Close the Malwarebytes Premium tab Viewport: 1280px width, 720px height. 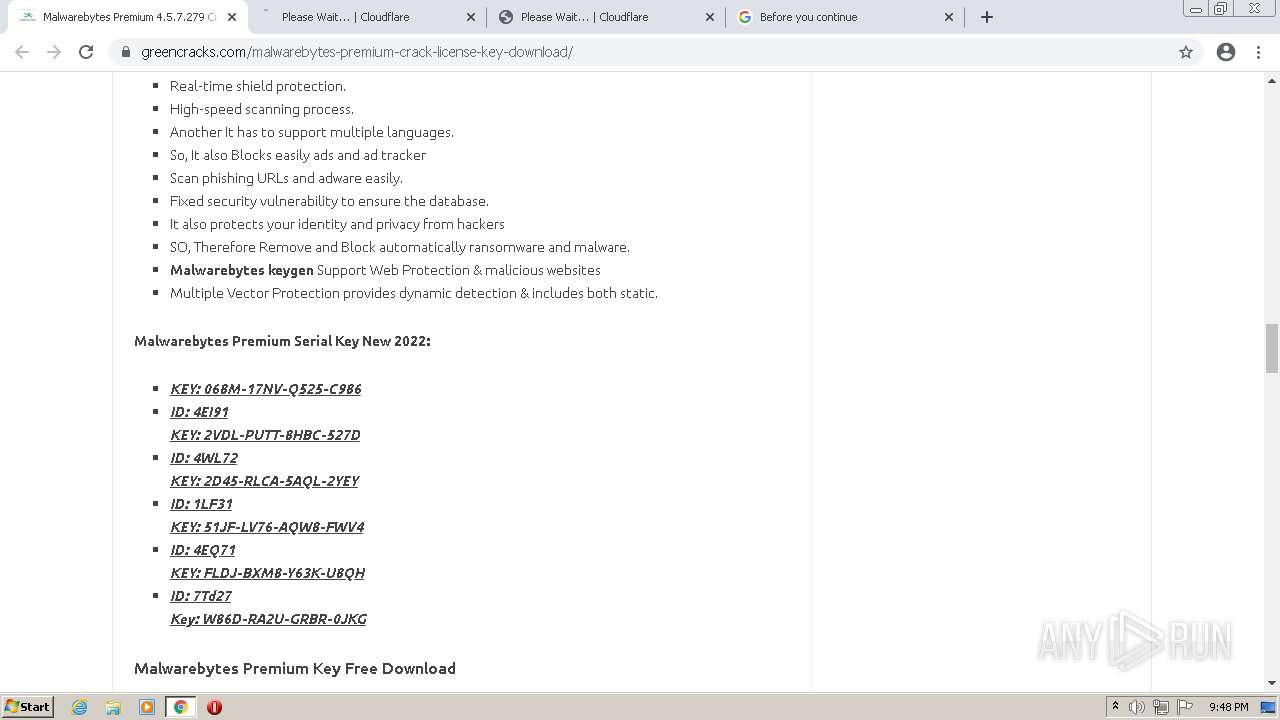point(232,17)
